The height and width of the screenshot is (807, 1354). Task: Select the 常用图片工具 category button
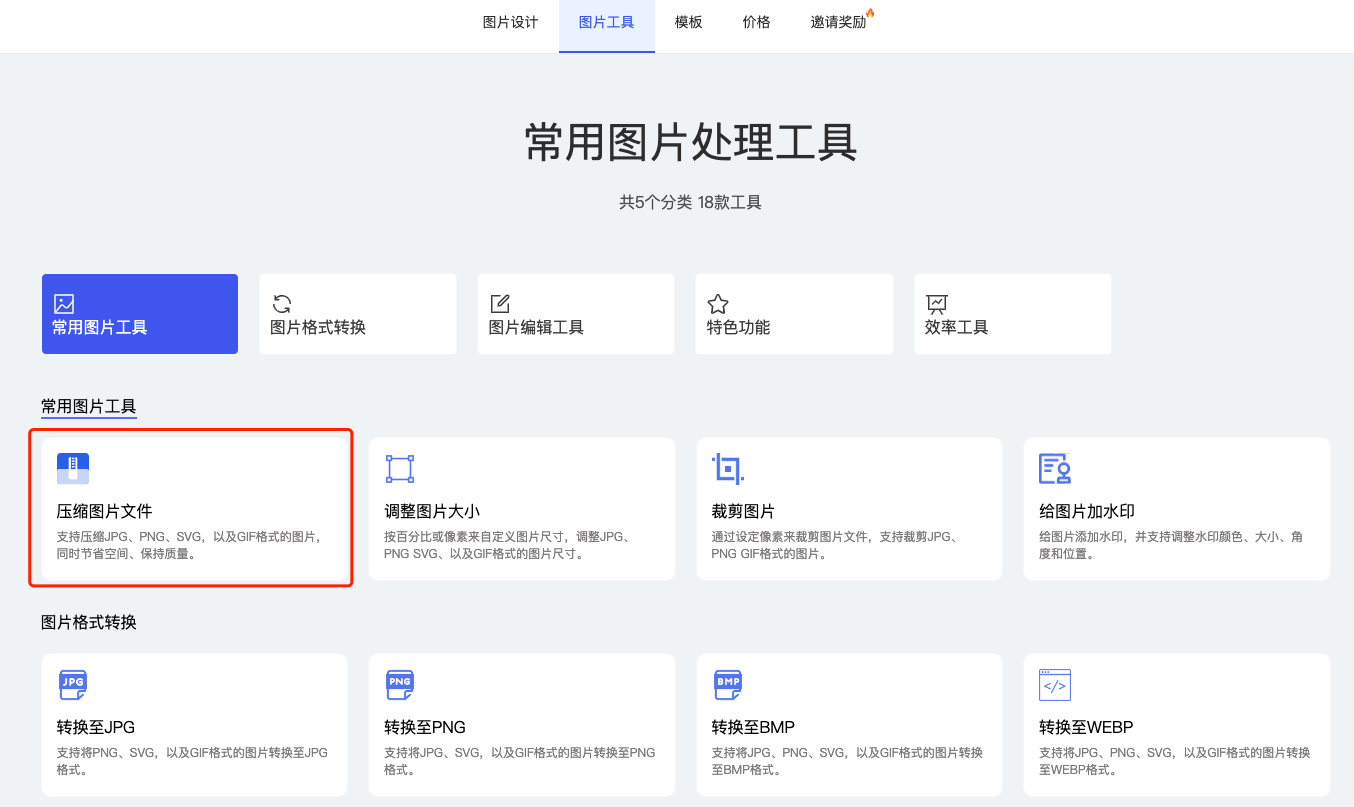(x=140, y=314)
